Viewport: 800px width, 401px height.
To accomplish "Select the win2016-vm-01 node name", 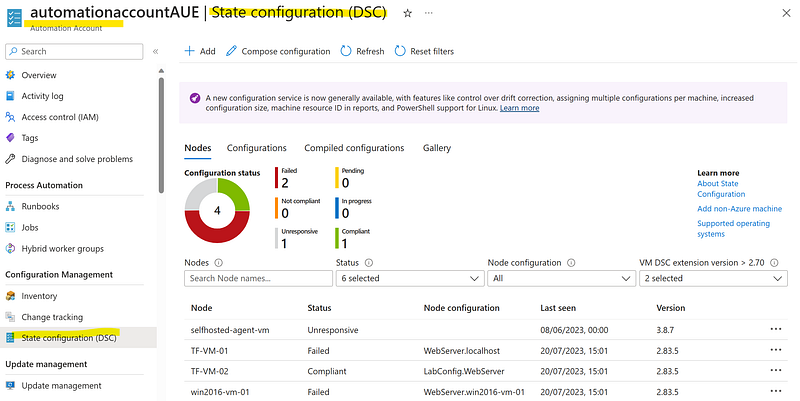I will (x=220, y=392).
